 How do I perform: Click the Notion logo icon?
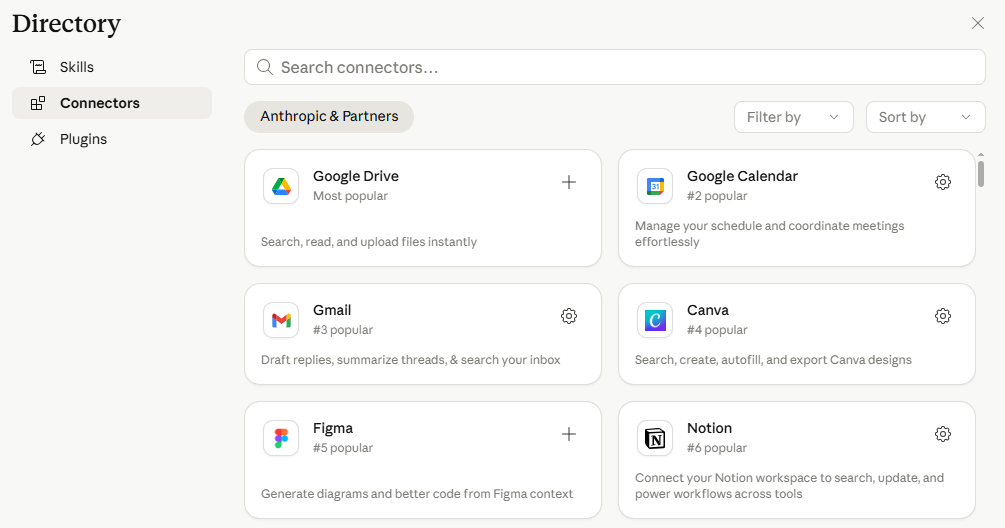click(655, 438)
